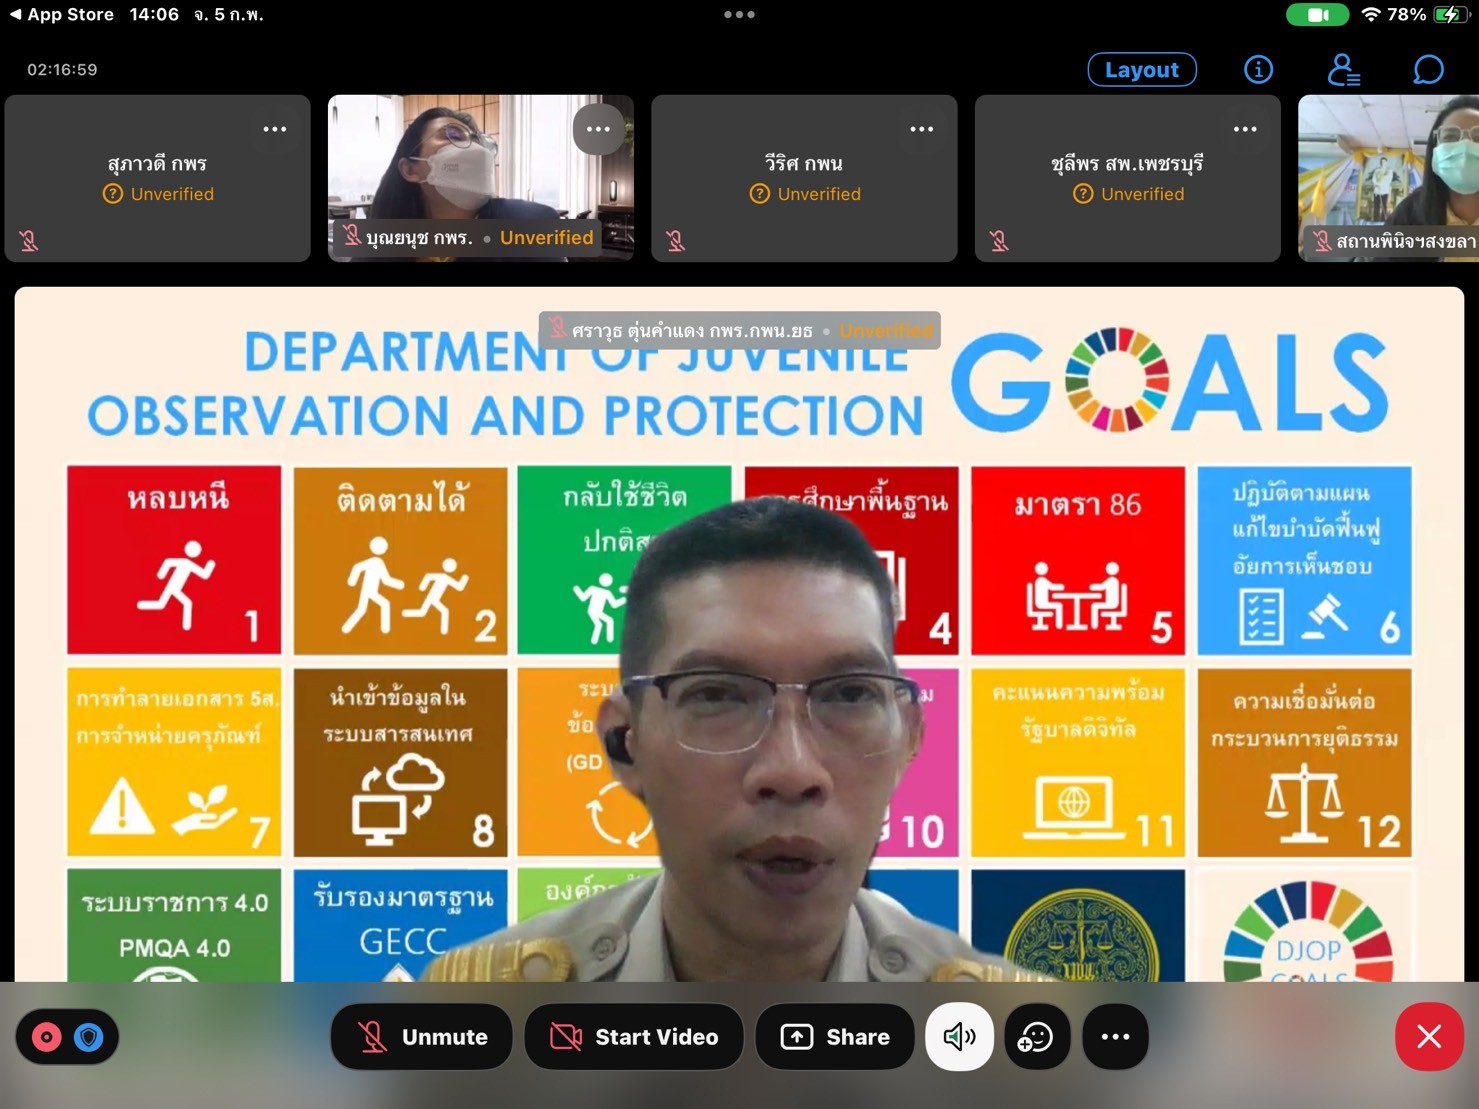1479x1109 pixels.
Task: Leave the meeting with the red X
Action: 1429,1036
